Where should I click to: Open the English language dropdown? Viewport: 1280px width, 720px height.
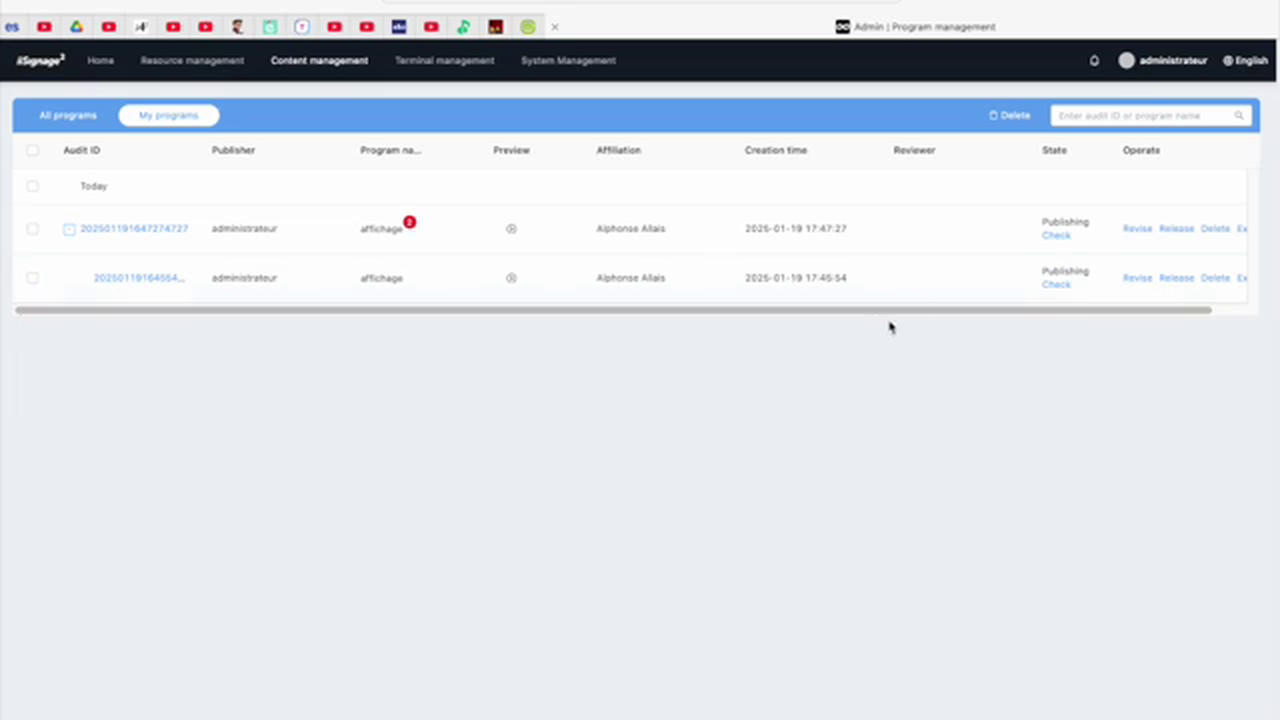pyautogui.click(x=1245, y=61)
